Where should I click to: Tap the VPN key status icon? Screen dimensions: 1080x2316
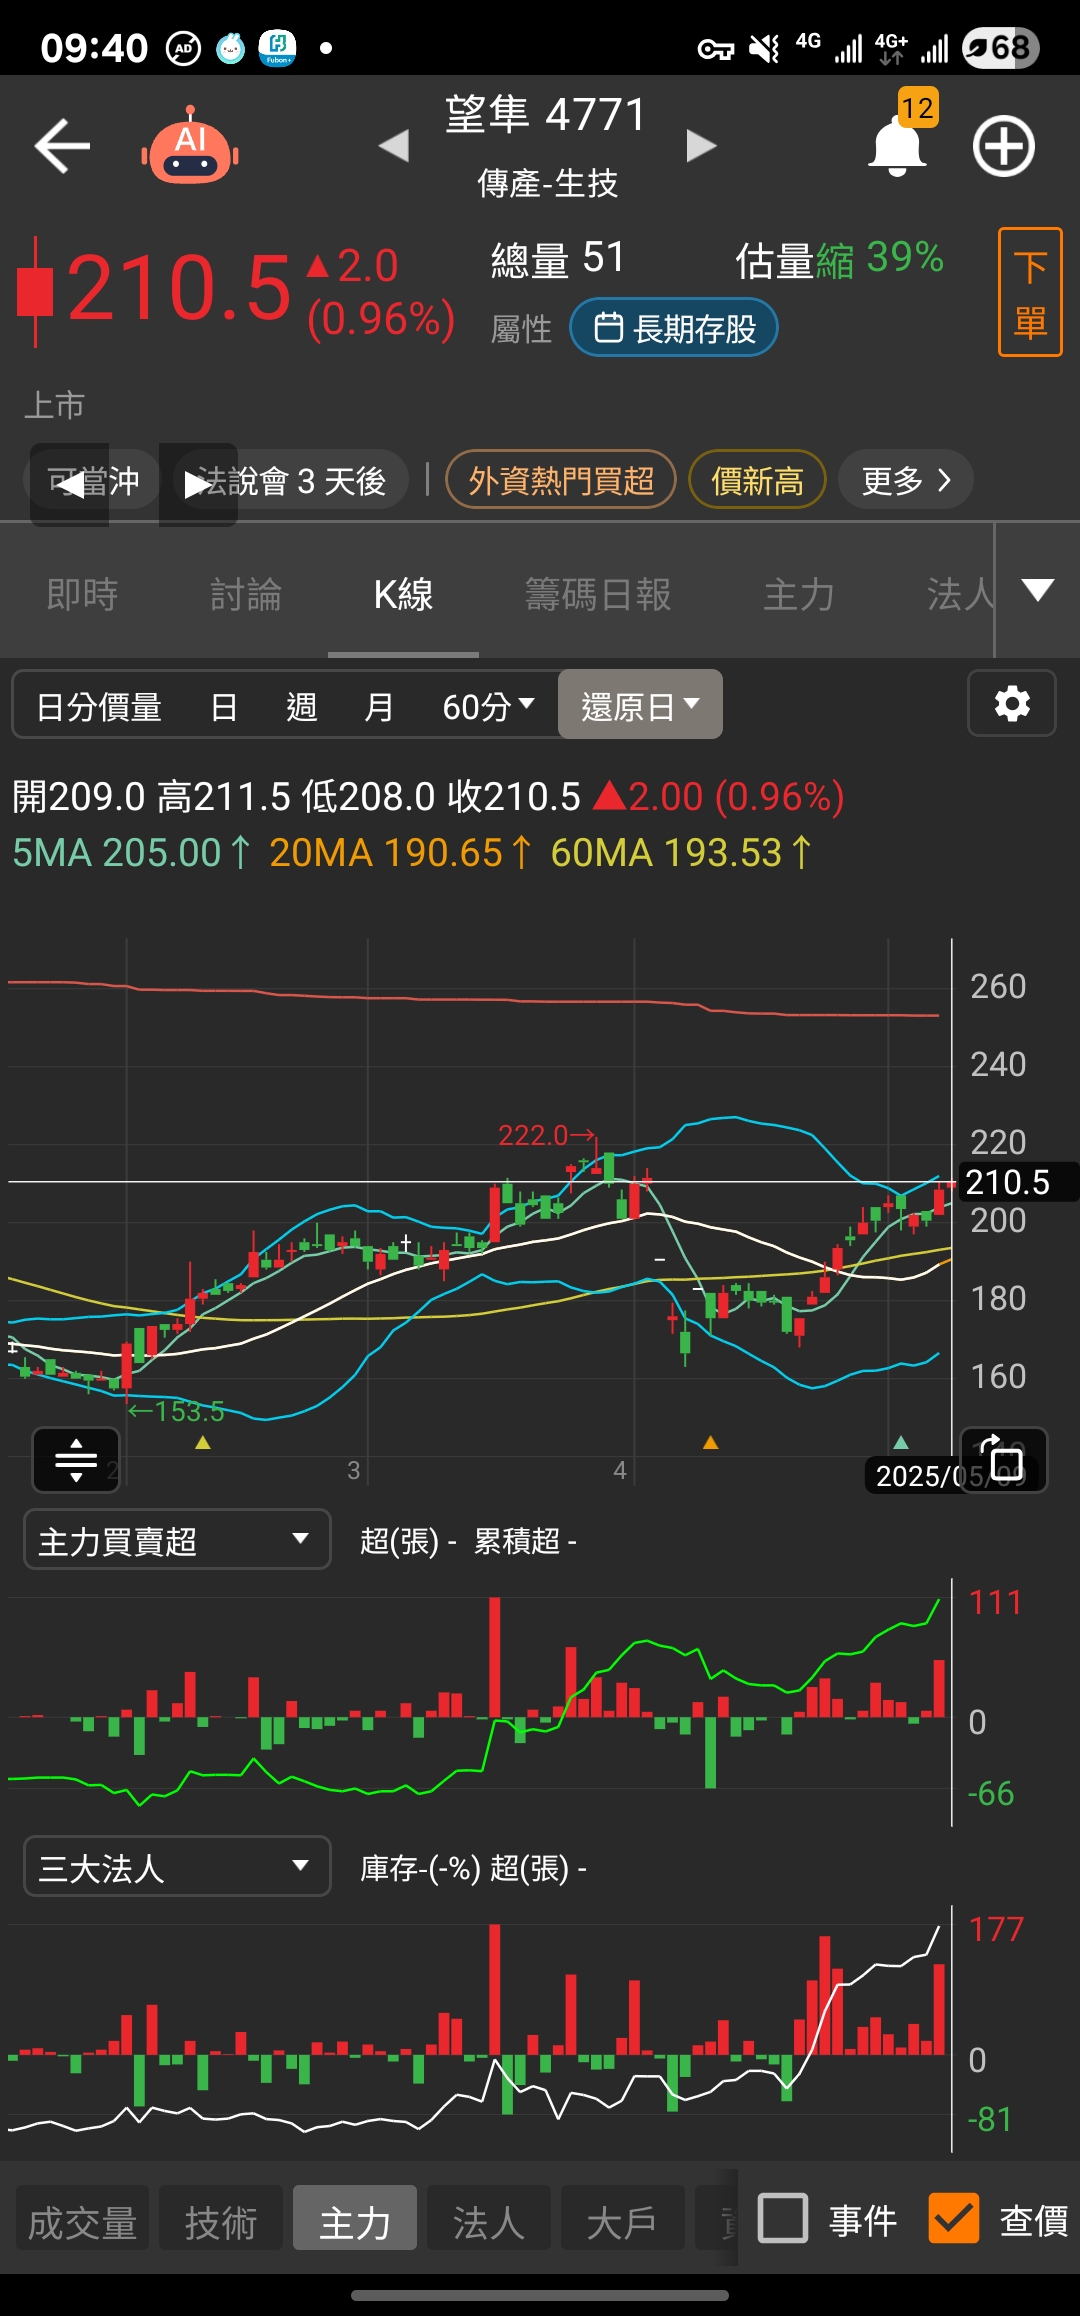point(715,48)
